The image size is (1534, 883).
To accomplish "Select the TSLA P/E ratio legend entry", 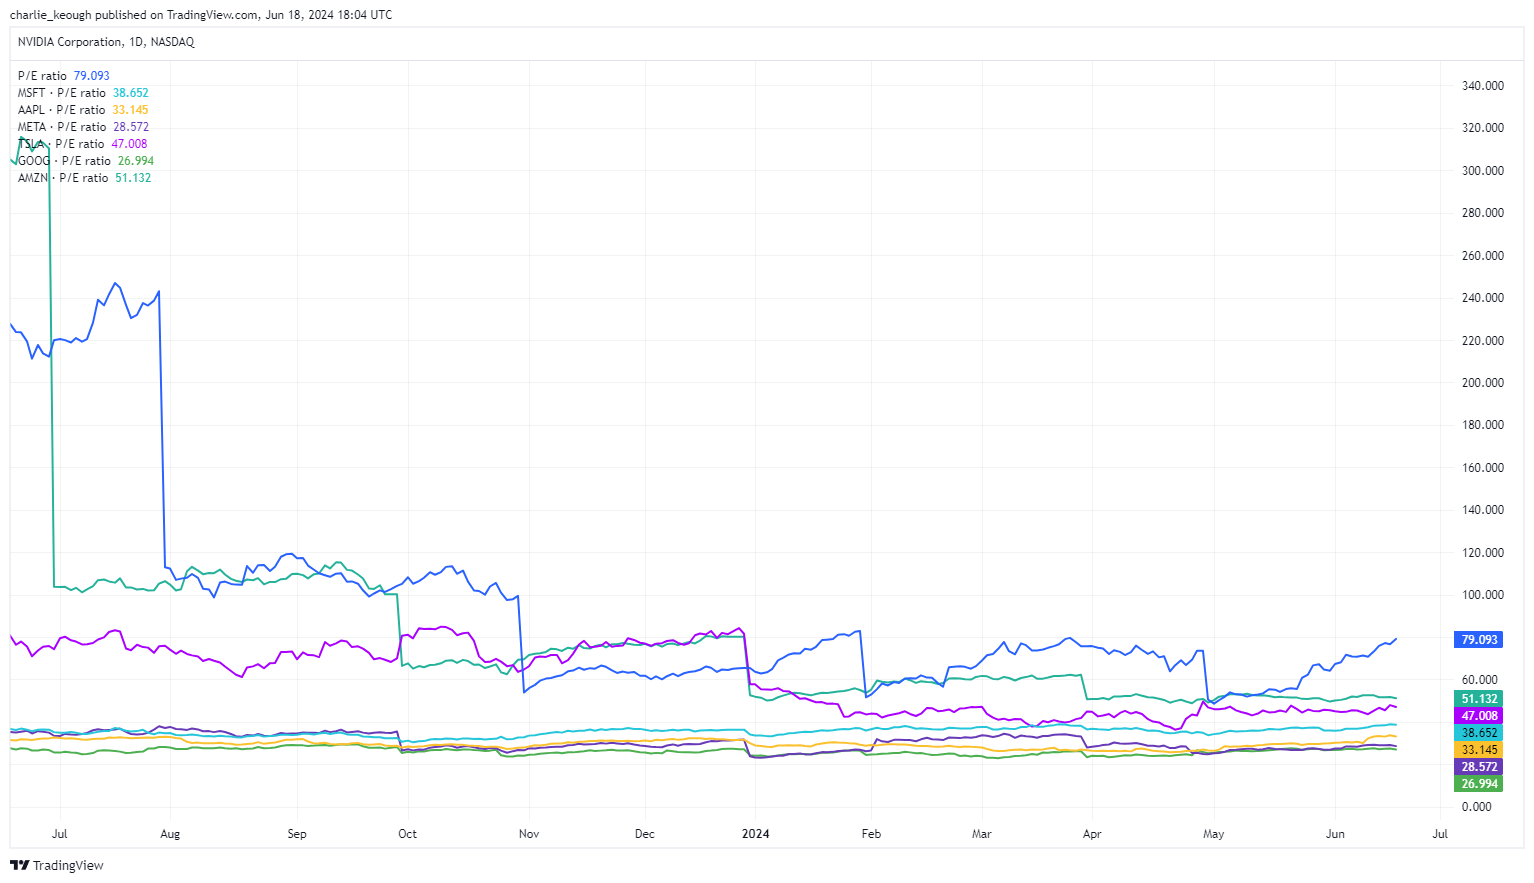I will tap(82, 144).
